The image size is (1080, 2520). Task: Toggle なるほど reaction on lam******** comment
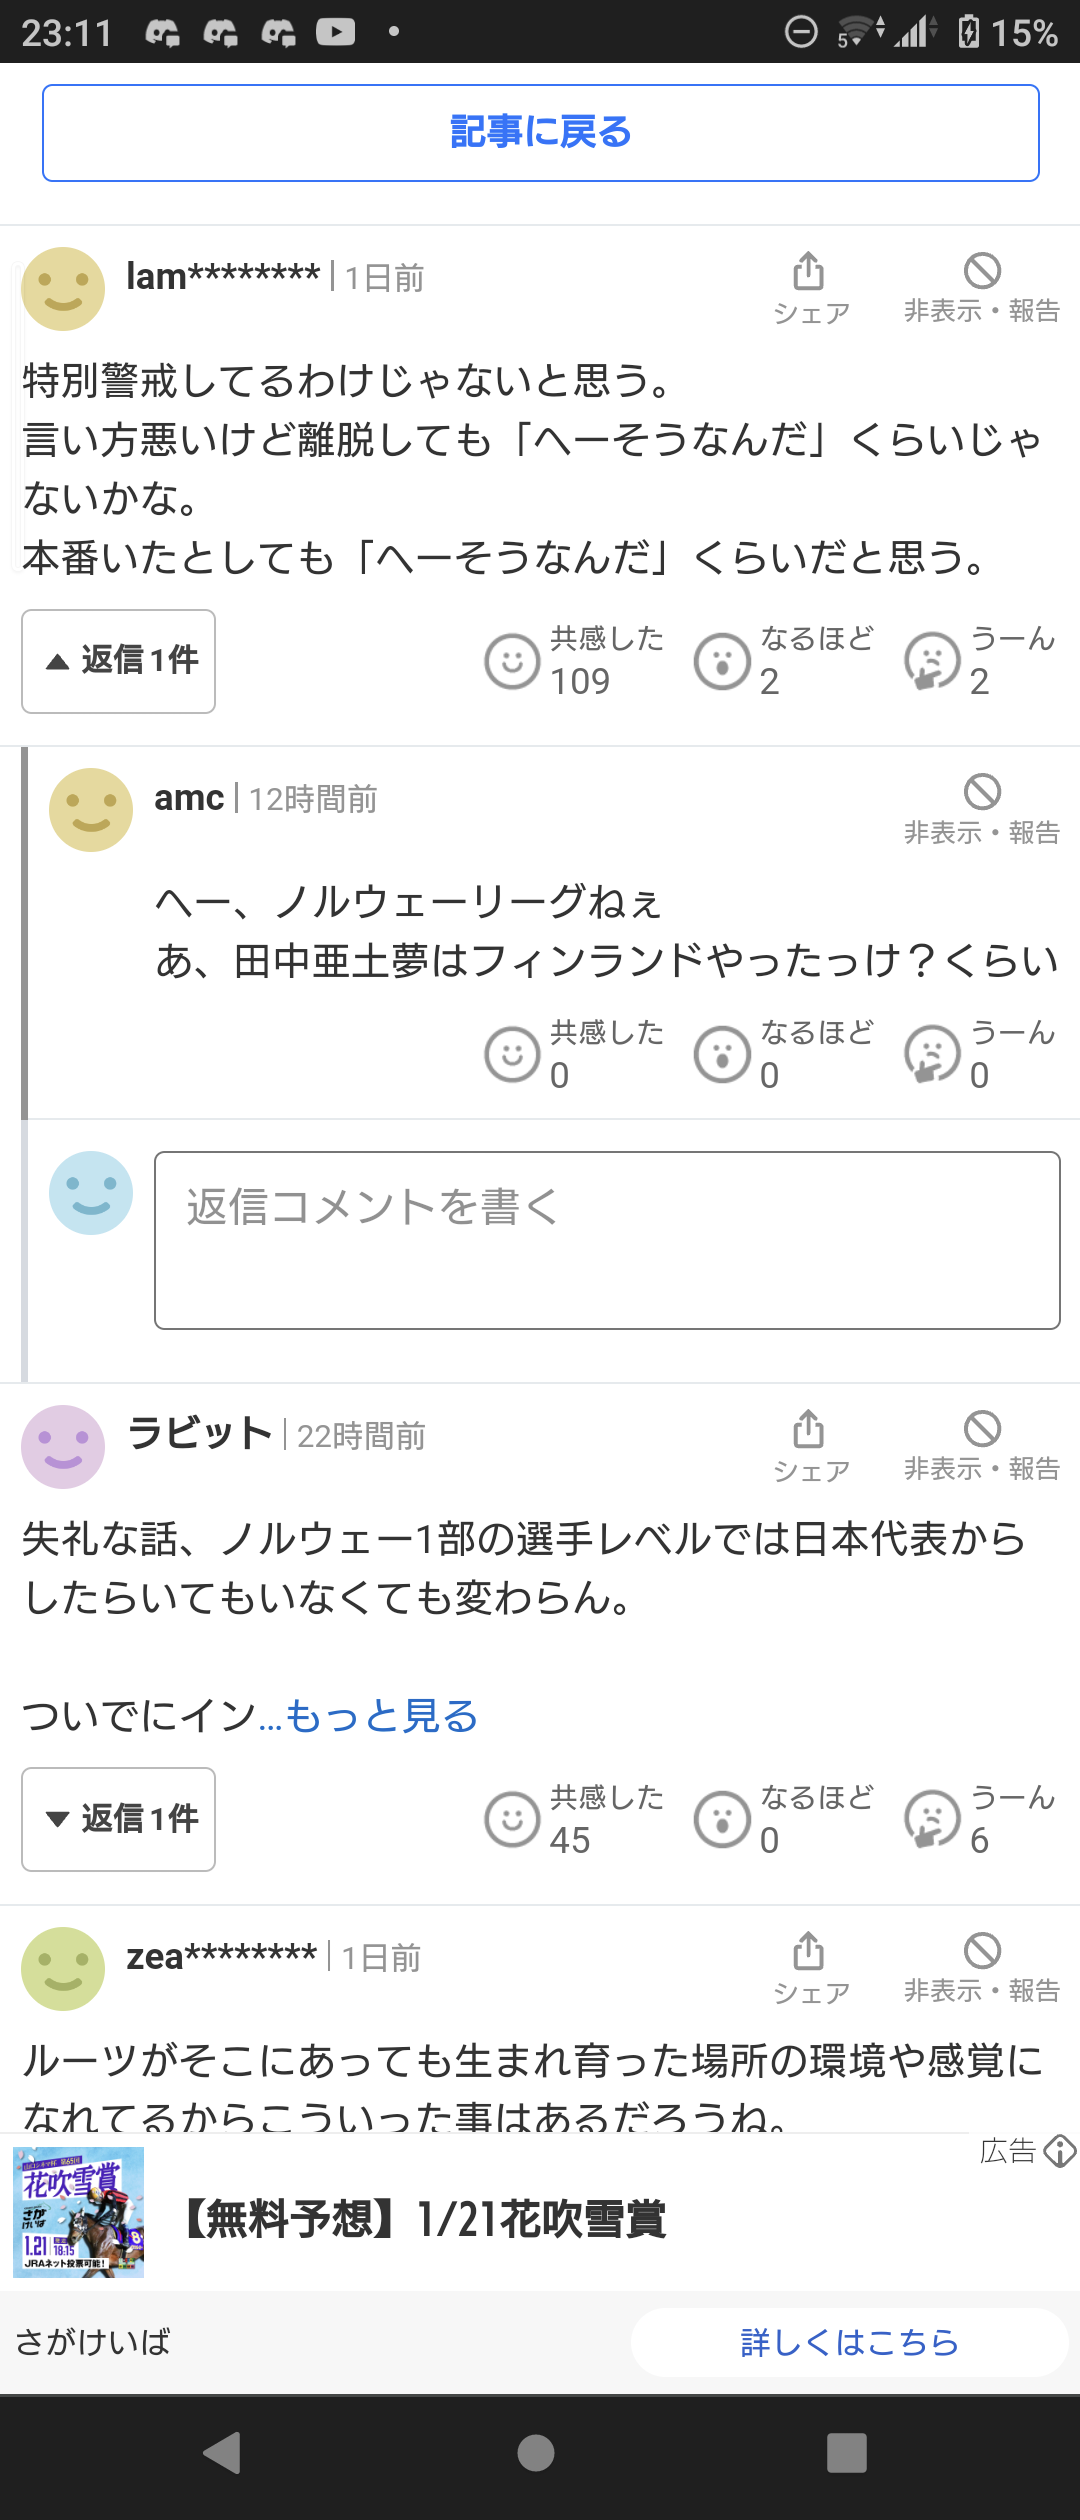[785, 661]
